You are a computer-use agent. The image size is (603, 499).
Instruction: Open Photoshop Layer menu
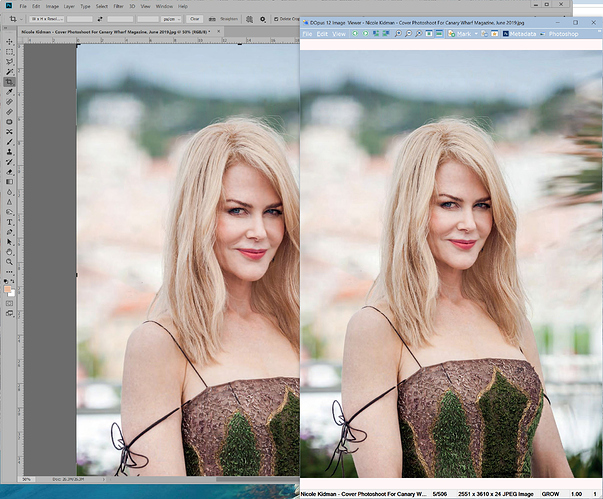[x=69, y=6]
